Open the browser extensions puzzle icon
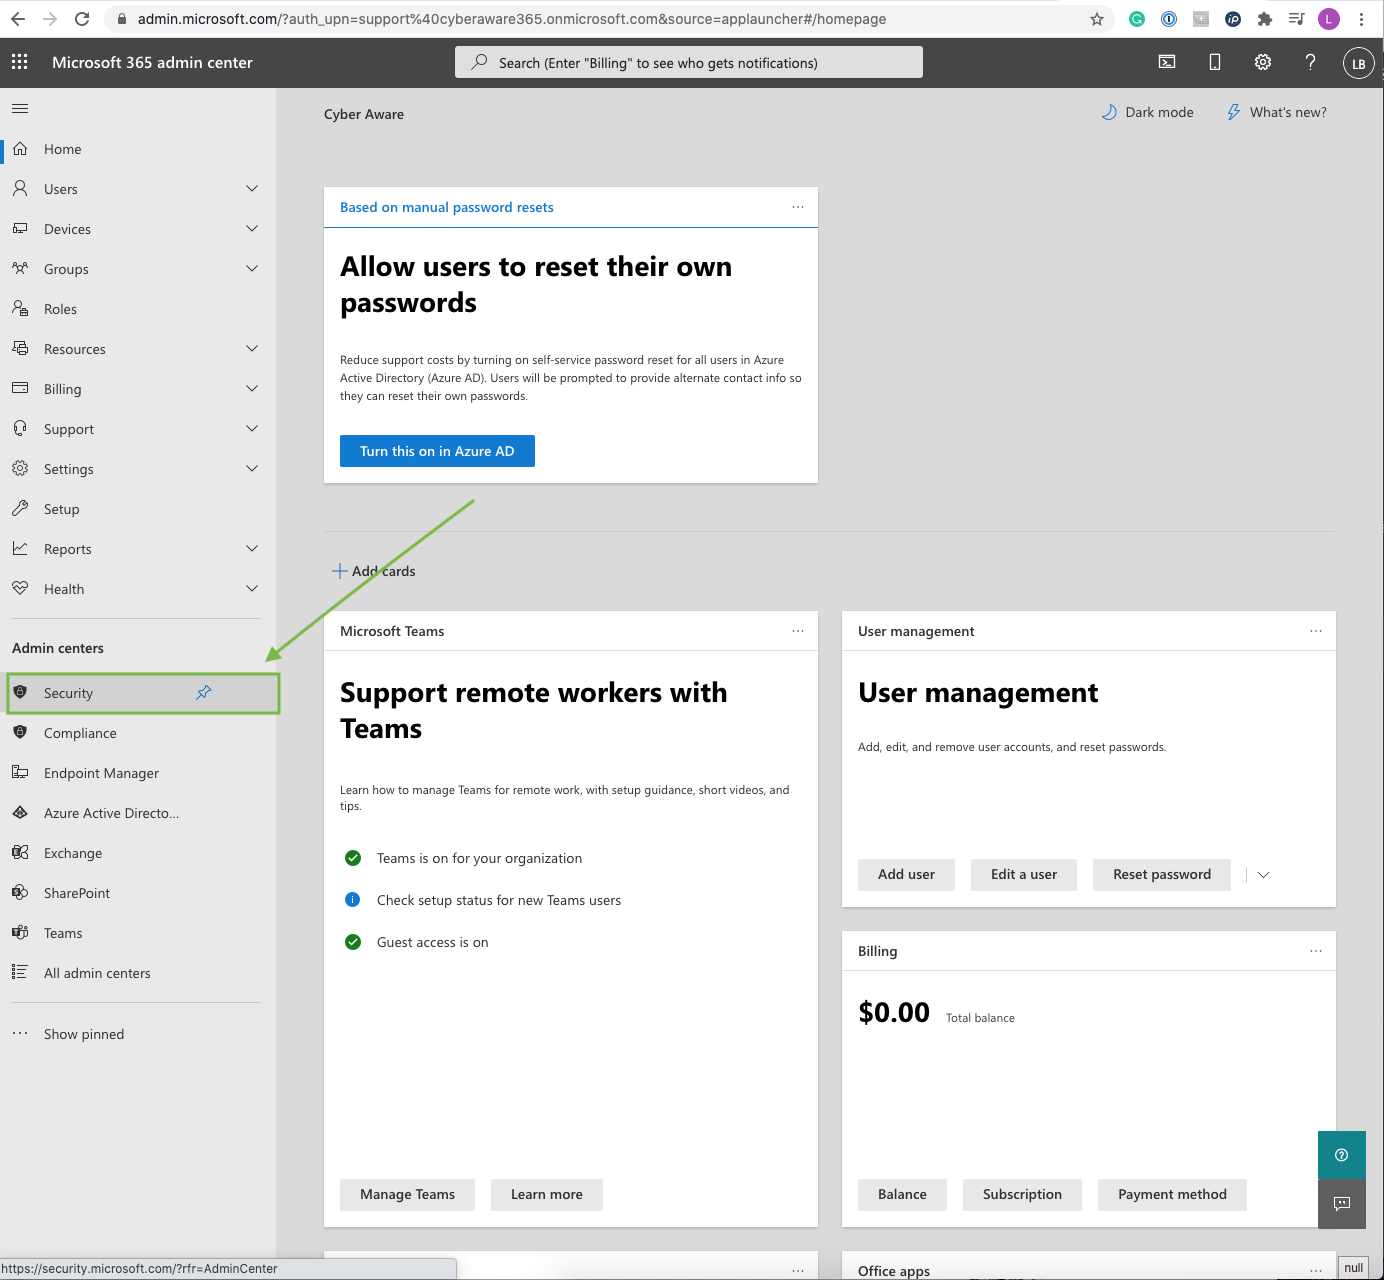 click(1265, 19)
